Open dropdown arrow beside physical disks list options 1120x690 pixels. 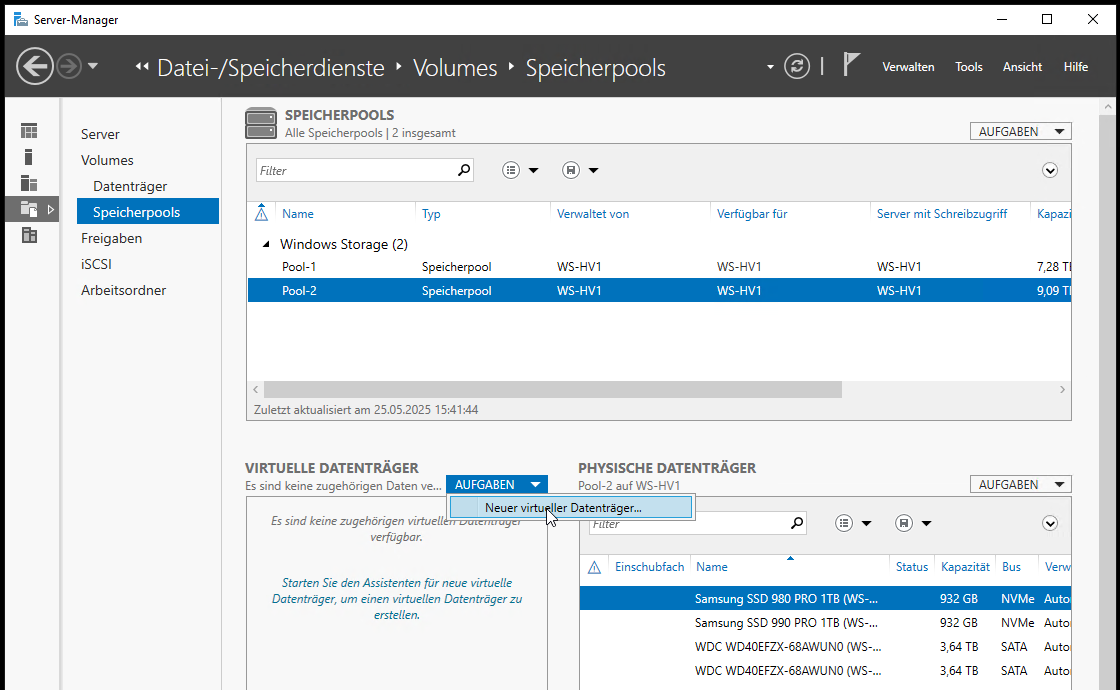click(x=866, y=524)
